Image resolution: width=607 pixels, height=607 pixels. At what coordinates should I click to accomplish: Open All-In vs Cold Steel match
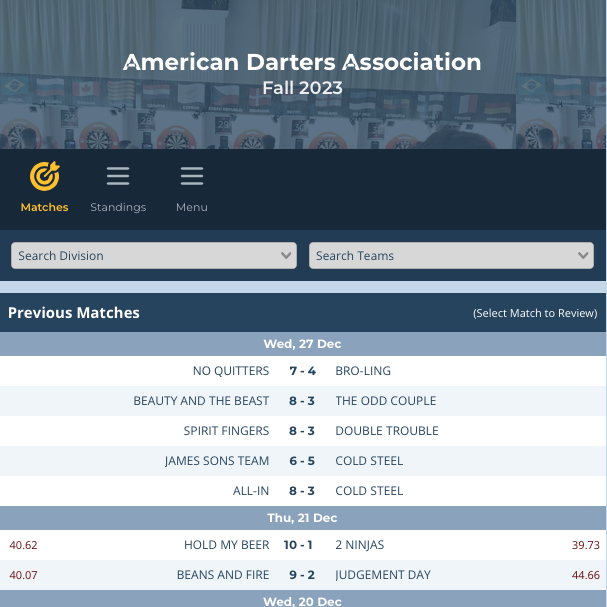pyautogui.click(x=302, y=491)
